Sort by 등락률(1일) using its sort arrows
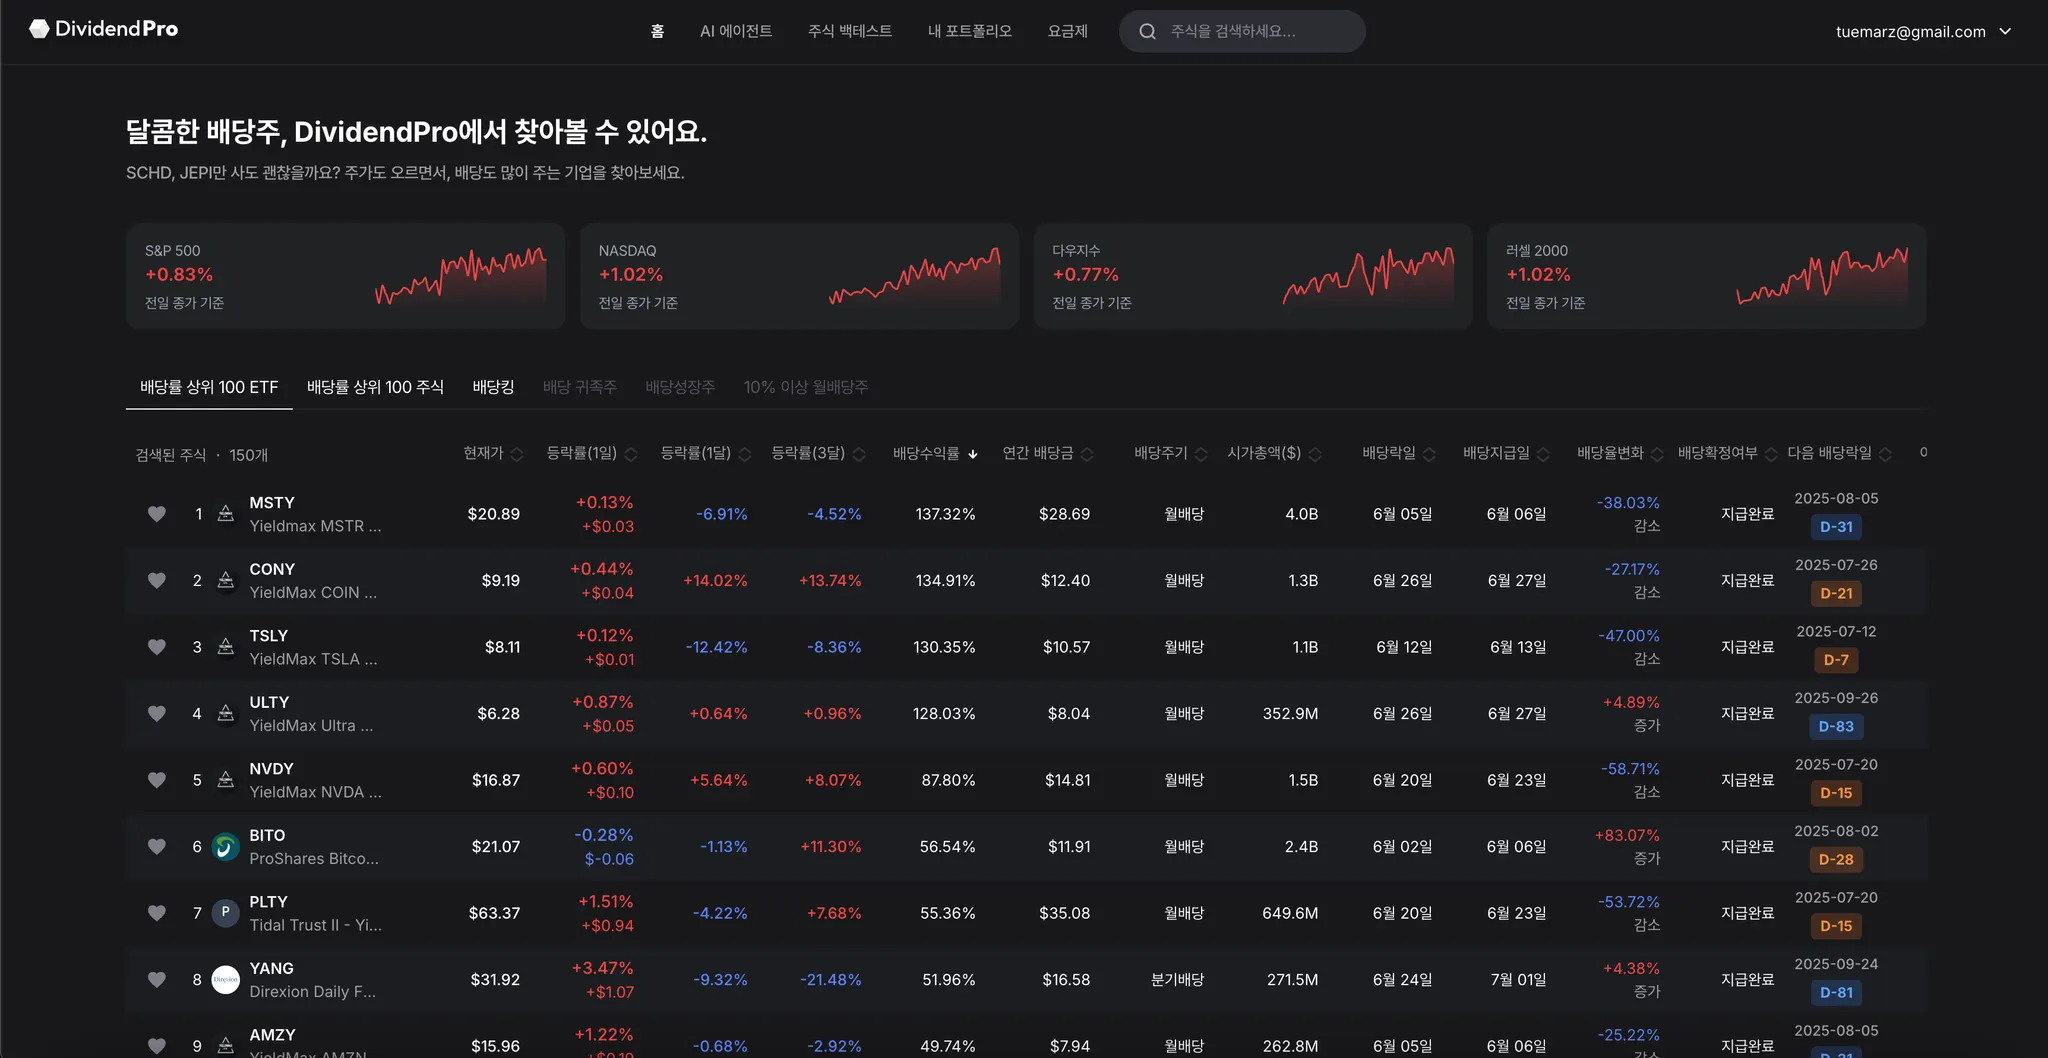 coord(631,454)
